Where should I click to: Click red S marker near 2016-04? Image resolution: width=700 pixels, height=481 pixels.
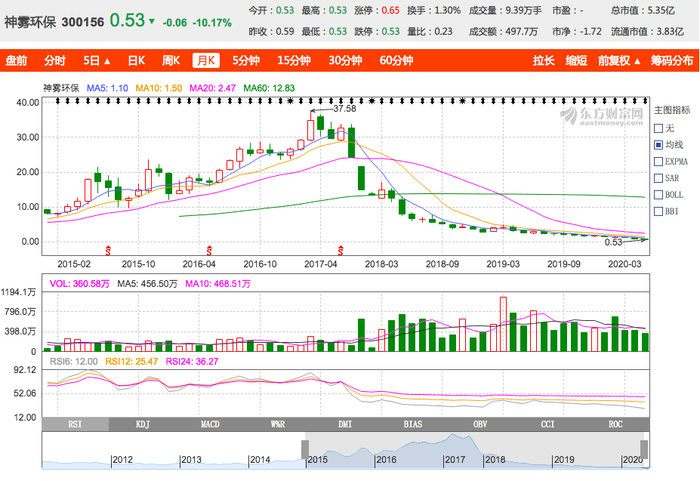[x=209, y=250]
